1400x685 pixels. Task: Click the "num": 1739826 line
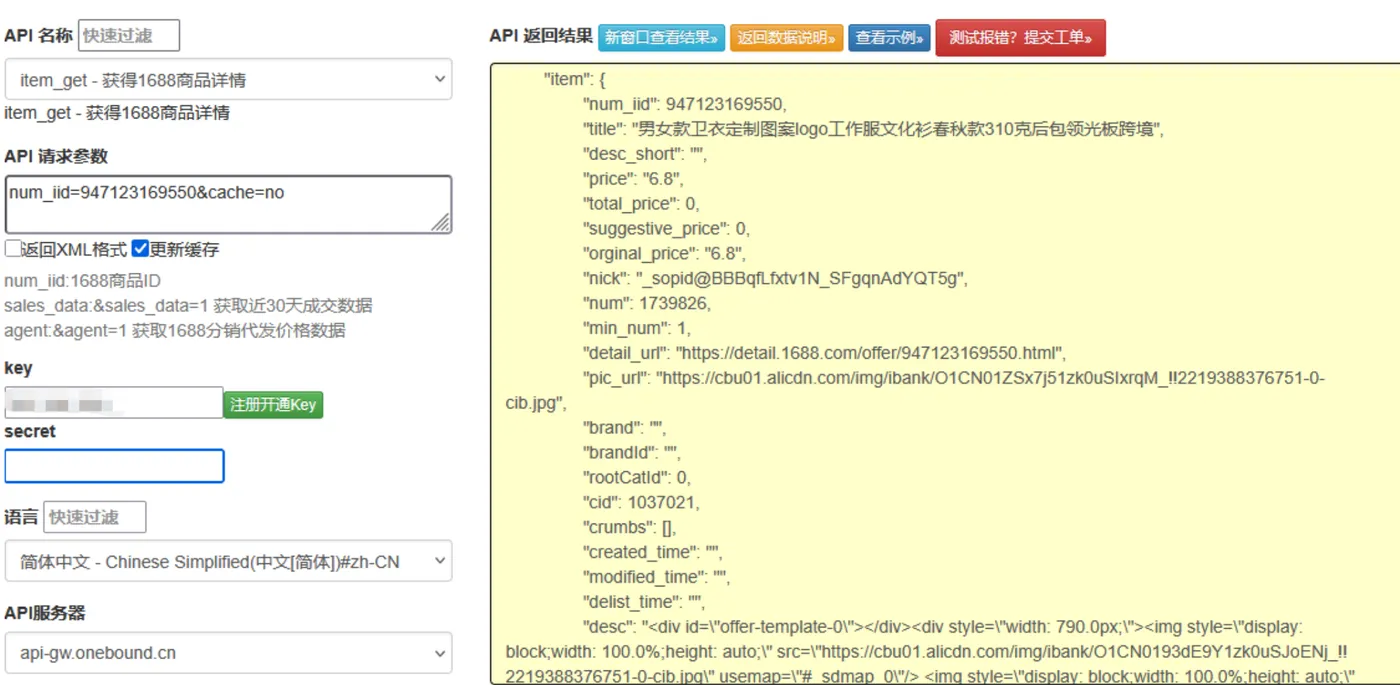(647, 303)
